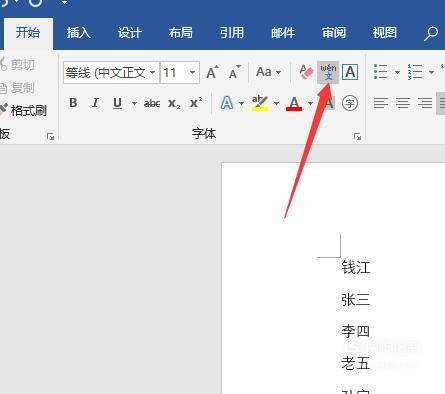The width and height of the screenshot is (445, 394).
Task: Align text right
Action: [x=425, y=103]
